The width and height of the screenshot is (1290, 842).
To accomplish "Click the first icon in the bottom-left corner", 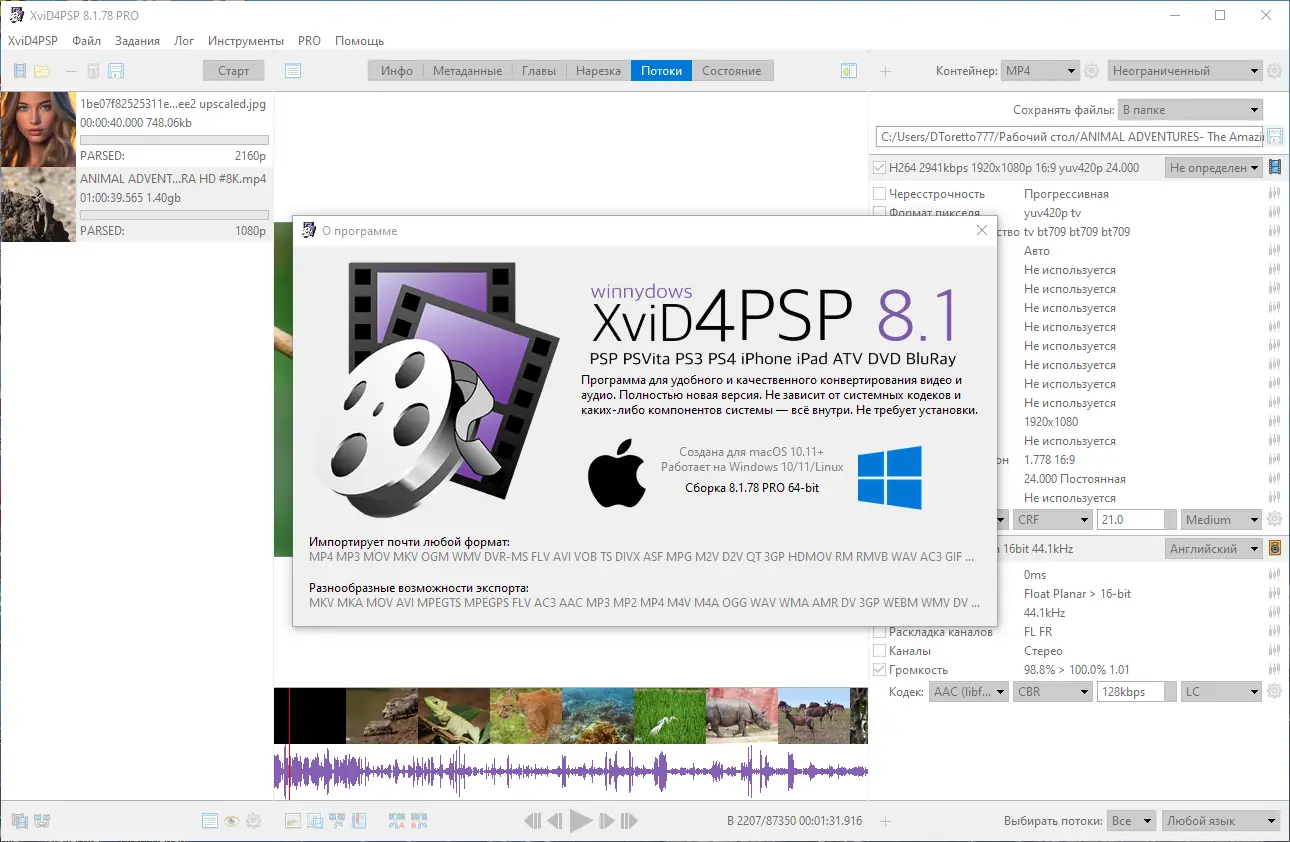I will click(x=19, y=821).
